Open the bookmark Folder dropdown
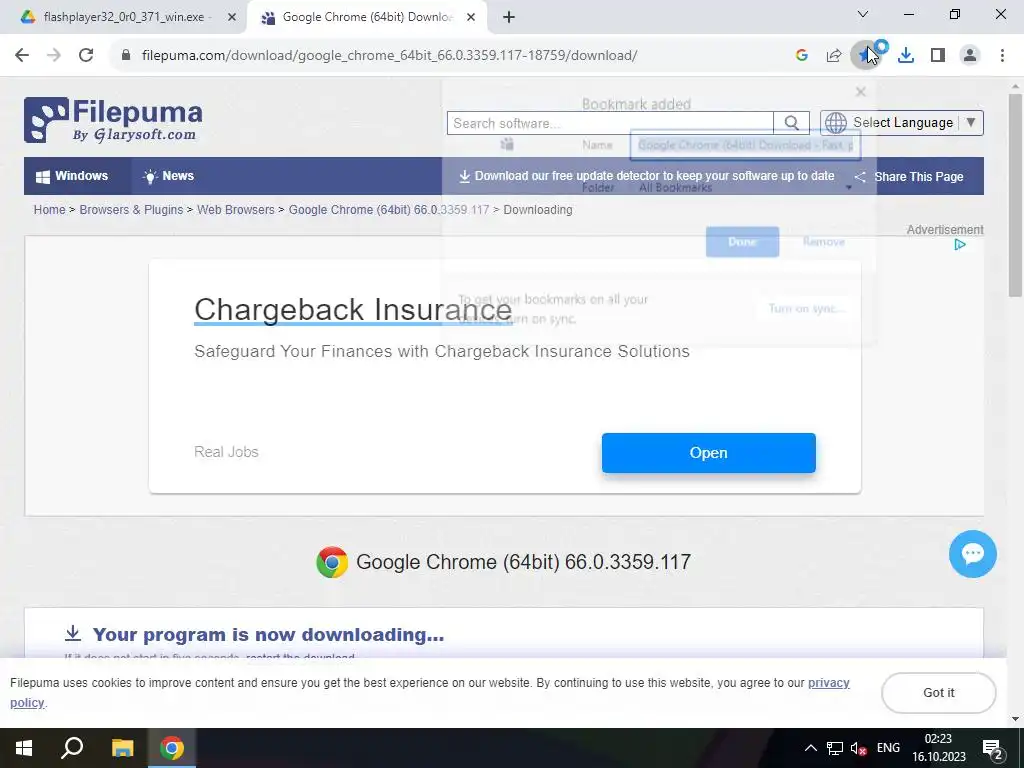 (745, 187)
